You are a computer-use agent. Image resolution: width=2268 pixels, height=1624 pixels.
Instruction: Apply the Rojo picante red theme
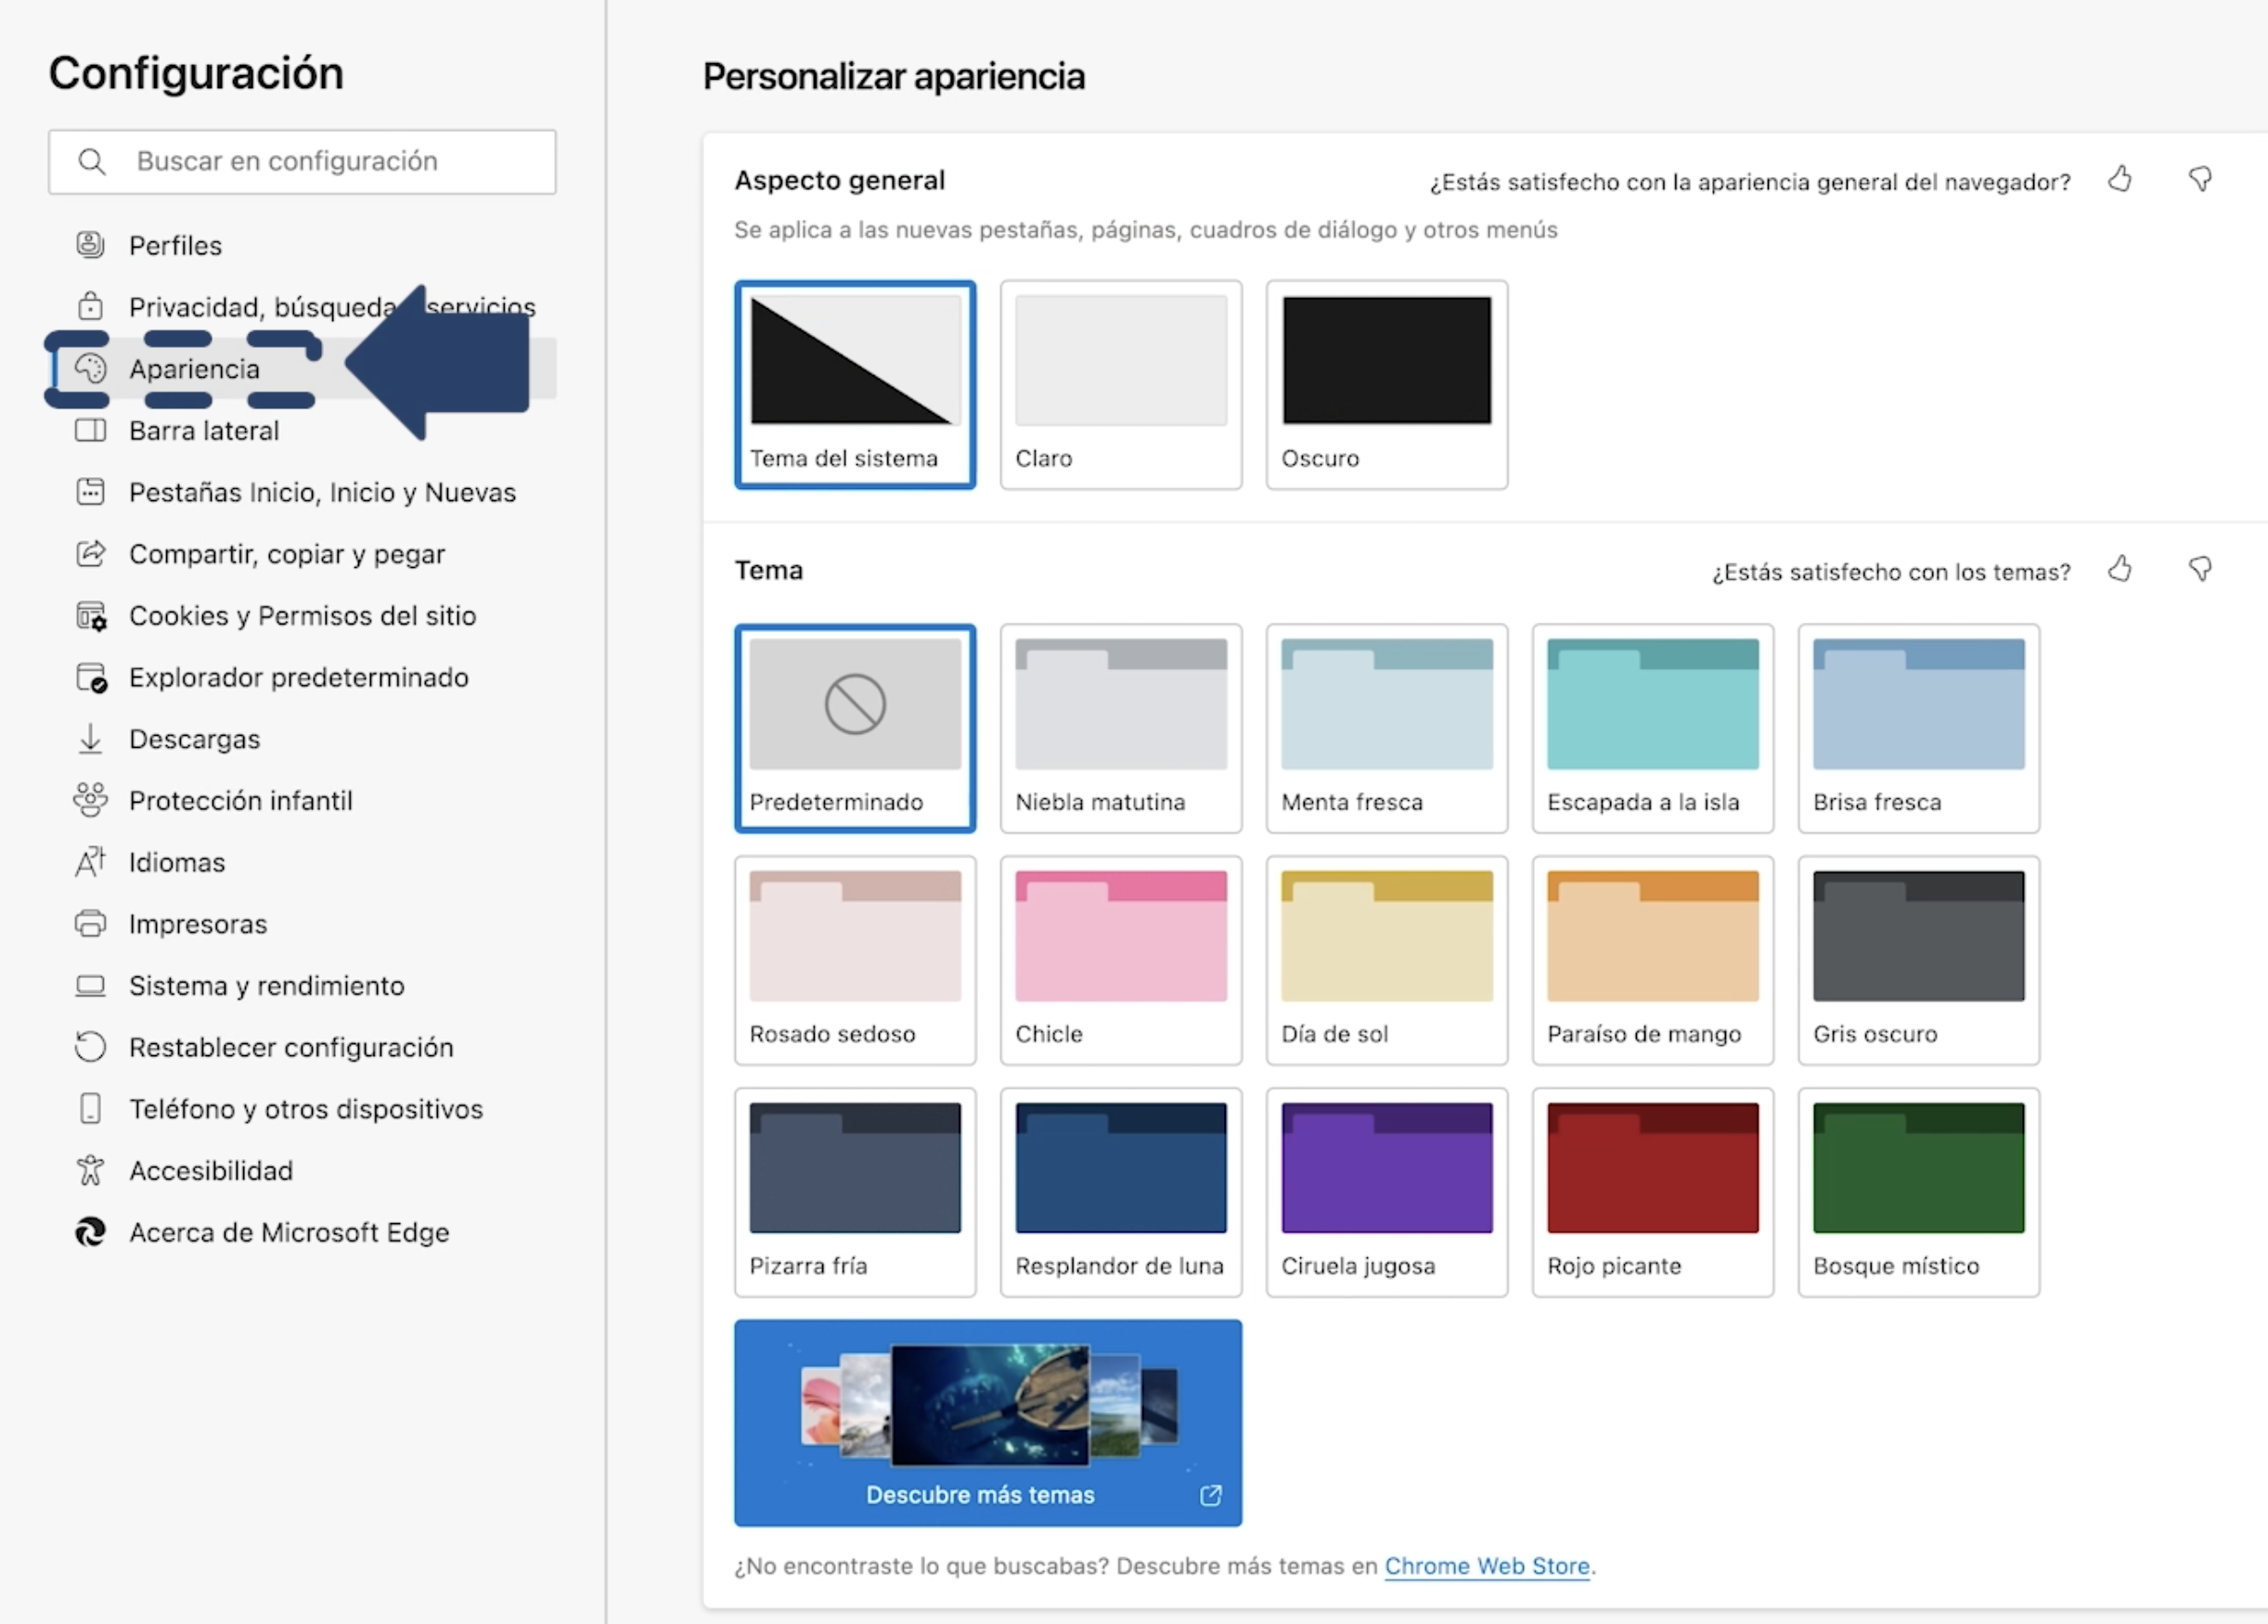[x=1652, y=1191]
